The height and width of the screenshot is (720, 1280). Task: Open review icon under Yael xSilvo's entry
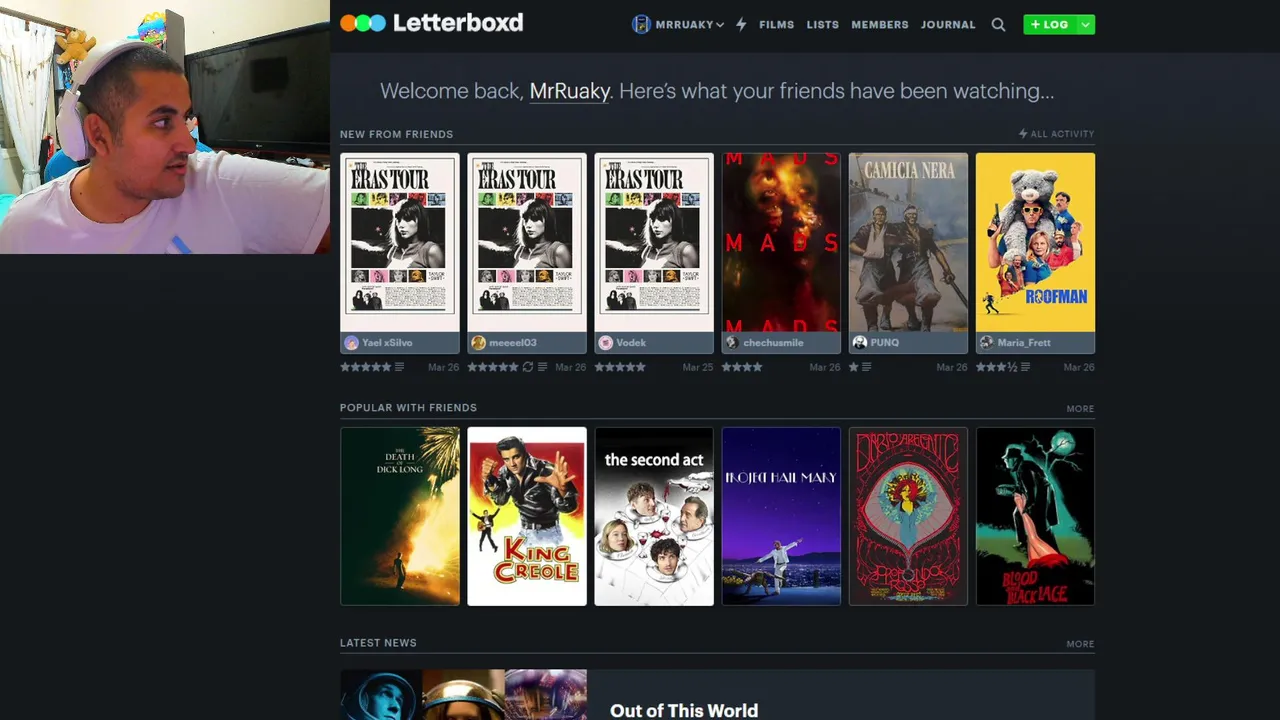click(399, 367)
